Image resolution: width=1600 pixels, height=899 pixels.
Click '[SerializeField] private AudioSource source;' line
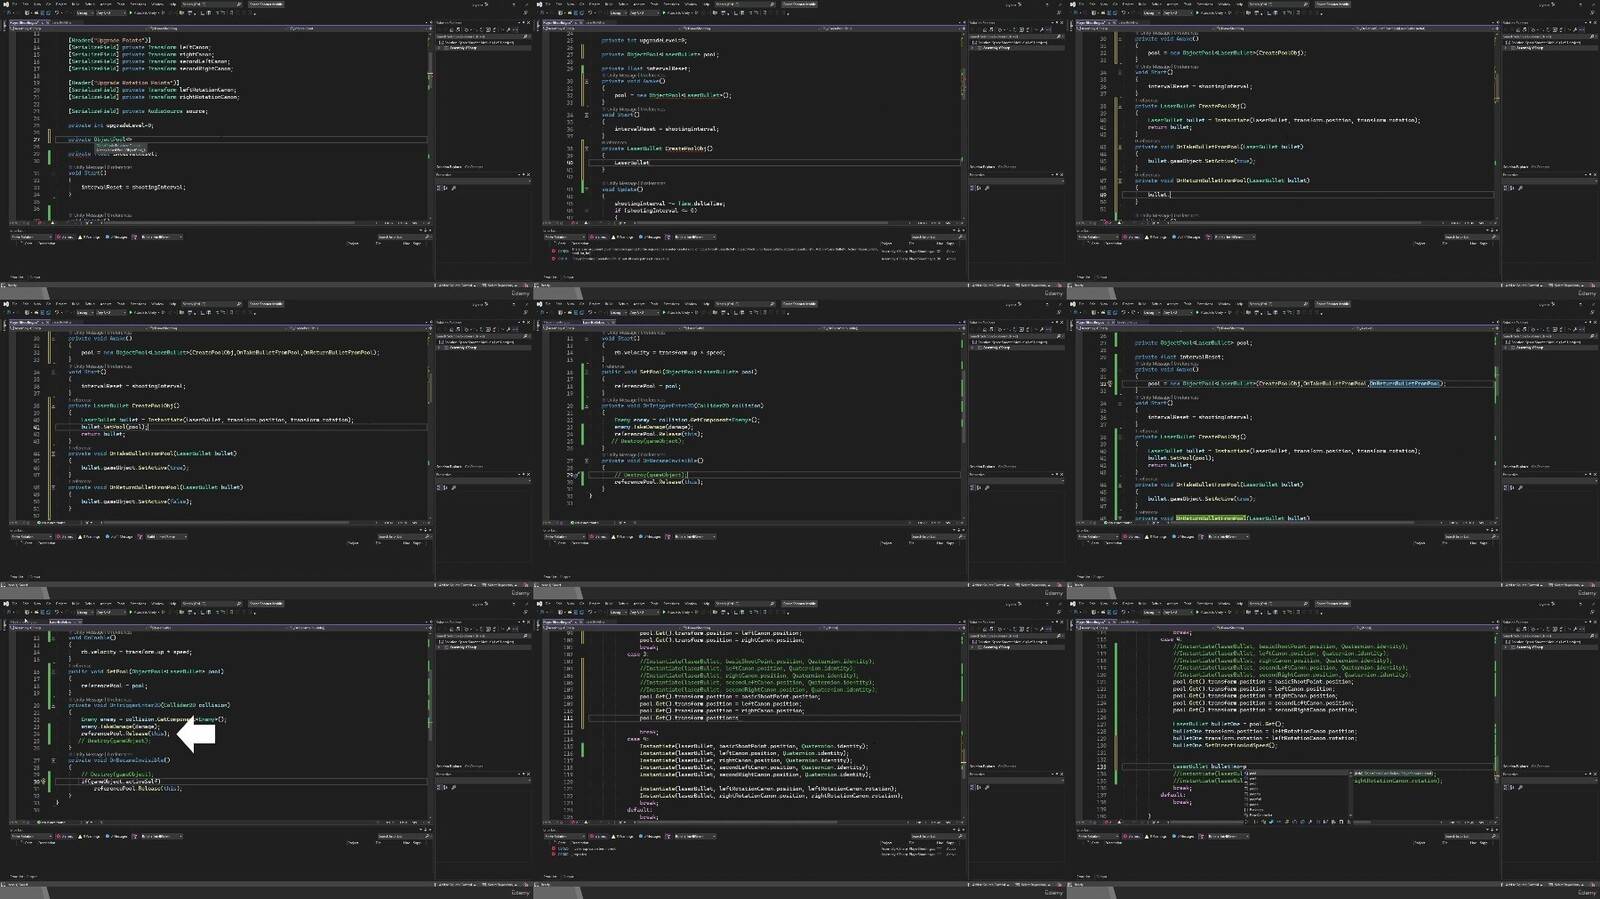pyautogui.click(x=138, y=111)
